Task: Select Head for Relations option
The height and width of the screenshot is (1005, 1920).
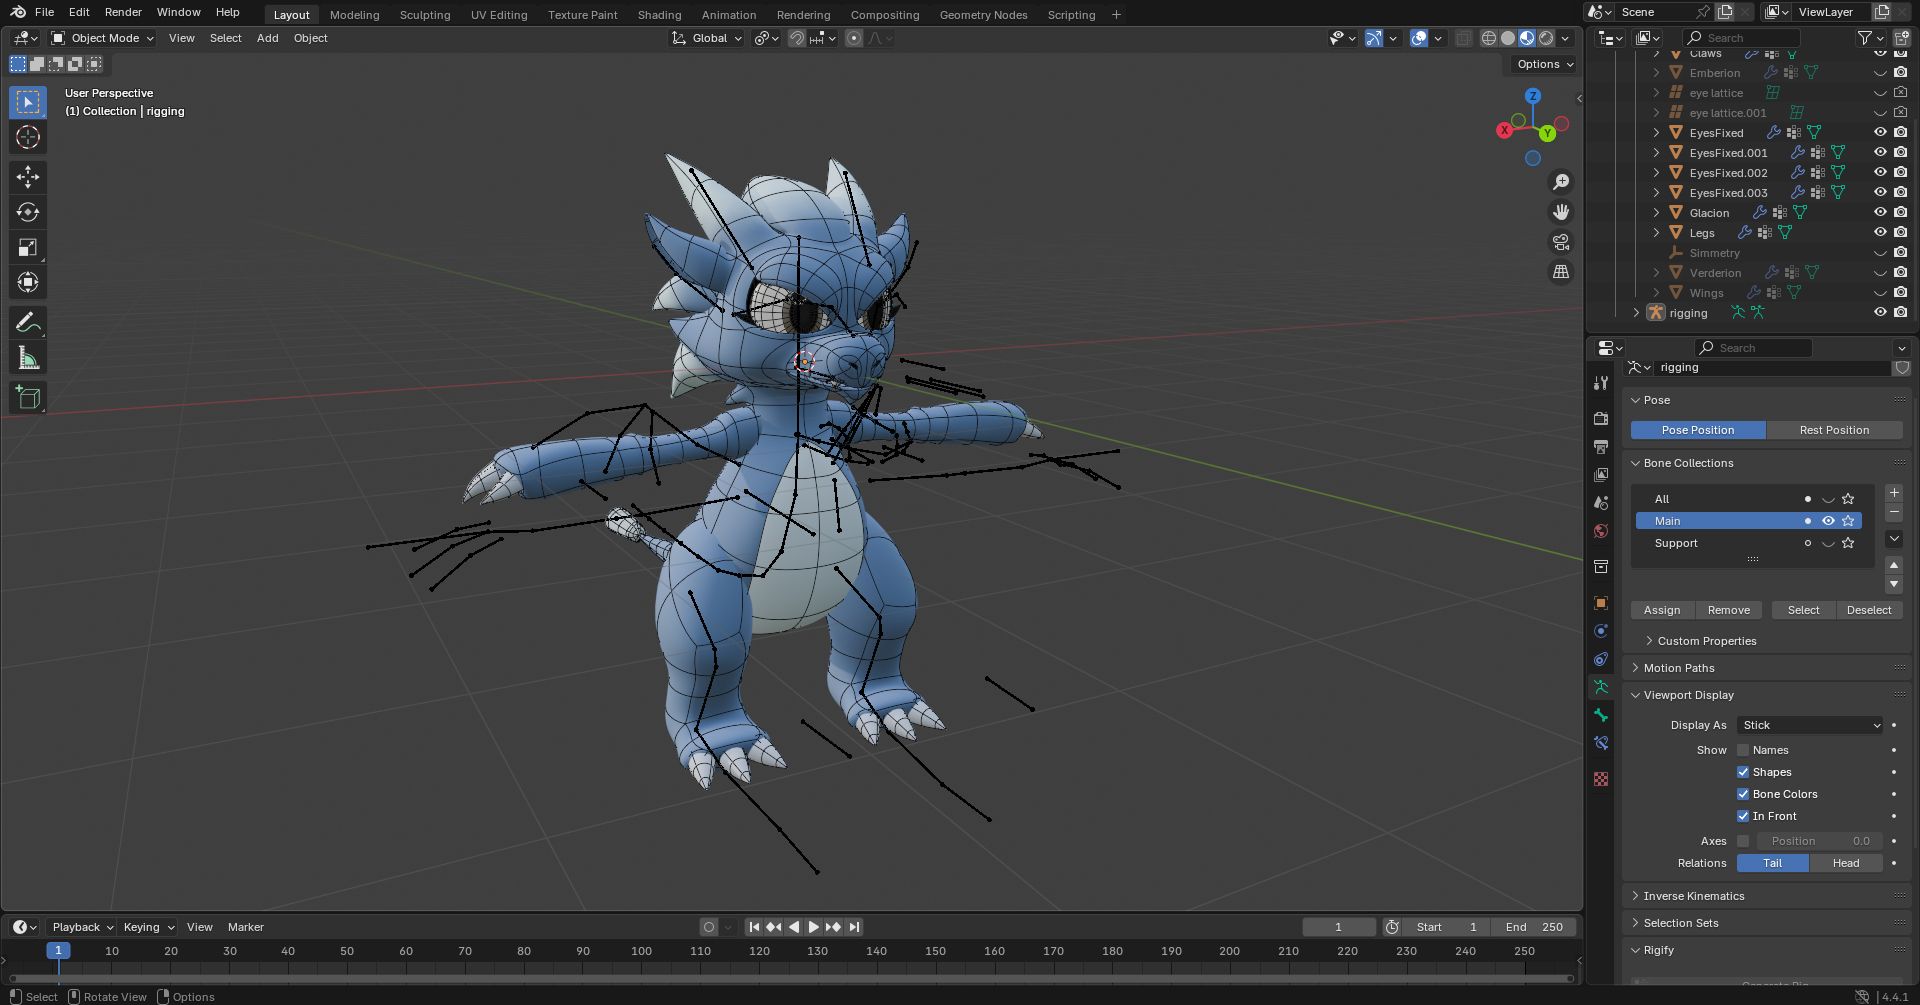Action: point(1846,863)
